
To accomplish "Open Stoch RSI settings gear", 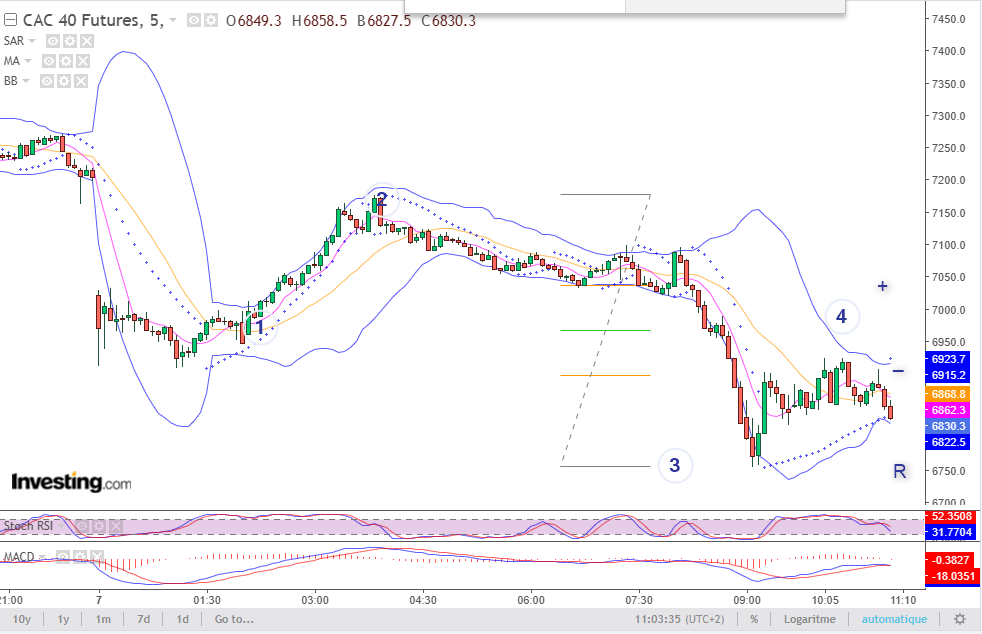I will click(x=99, y=526).
